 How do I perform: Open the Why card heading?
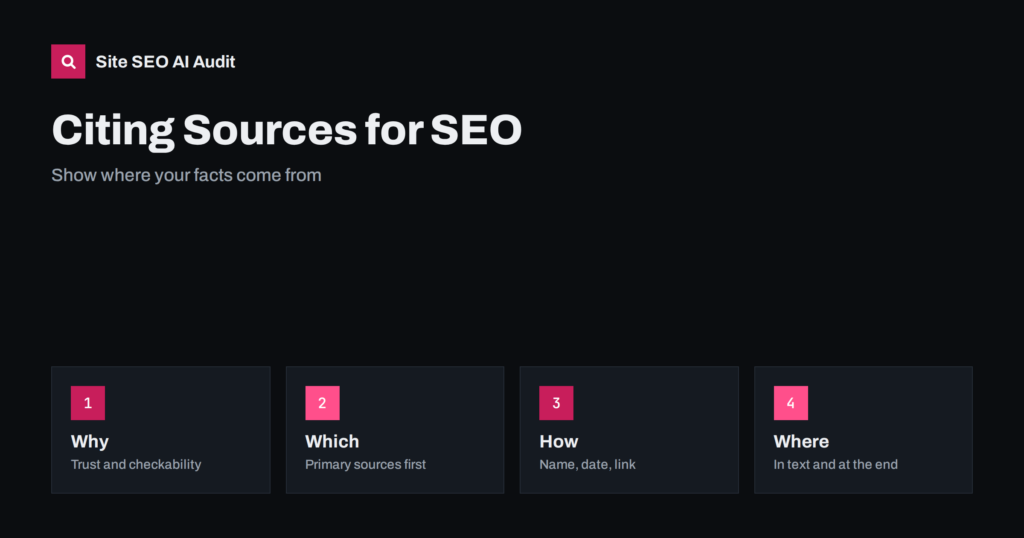(89, 441)
